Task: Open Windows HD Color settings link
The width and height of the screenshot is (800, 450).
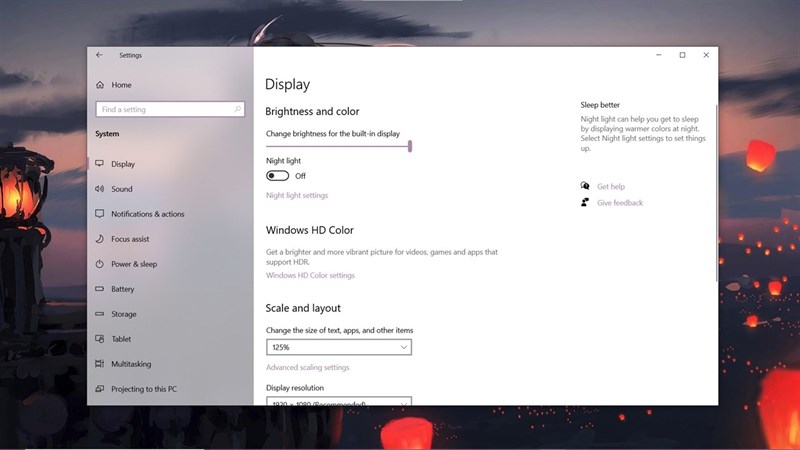Action: coord(310,276)
